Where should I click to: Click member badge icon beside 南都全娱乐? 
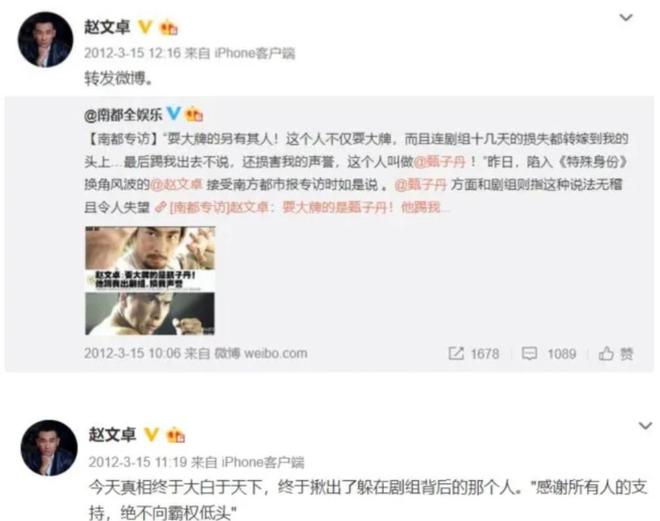(x=194, y=114)
